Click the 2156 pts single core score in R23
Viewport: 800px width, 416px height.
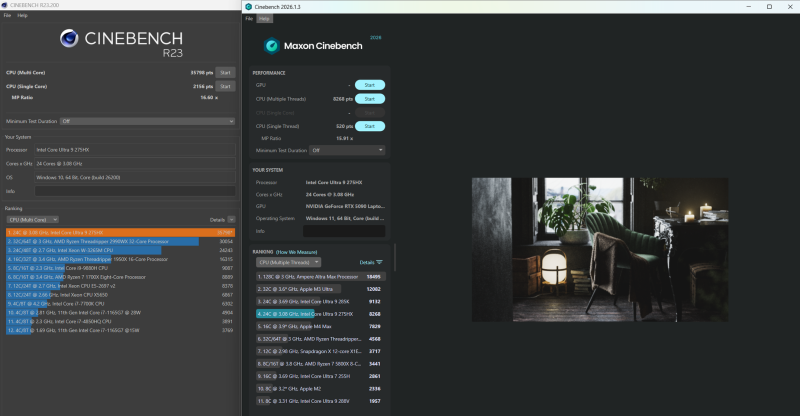coord(203,86)
